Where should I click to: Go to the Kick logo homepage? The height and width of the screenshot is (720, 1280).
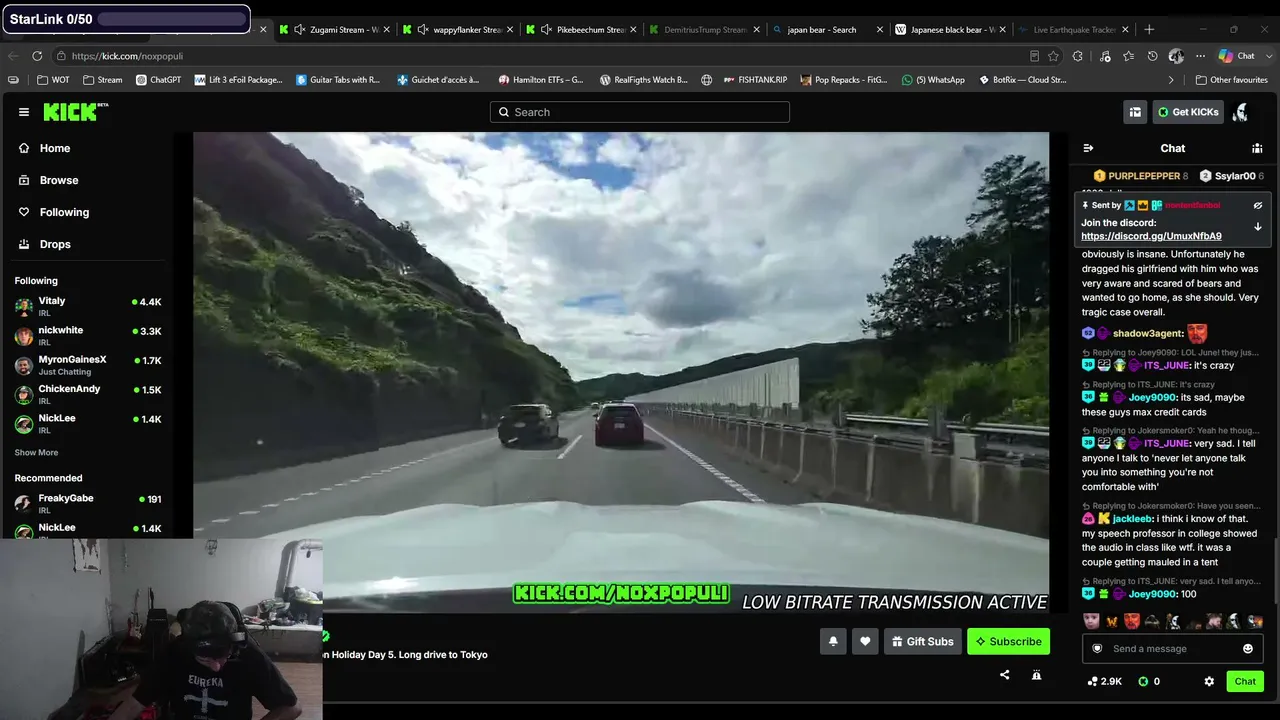(x=75, y=112)
